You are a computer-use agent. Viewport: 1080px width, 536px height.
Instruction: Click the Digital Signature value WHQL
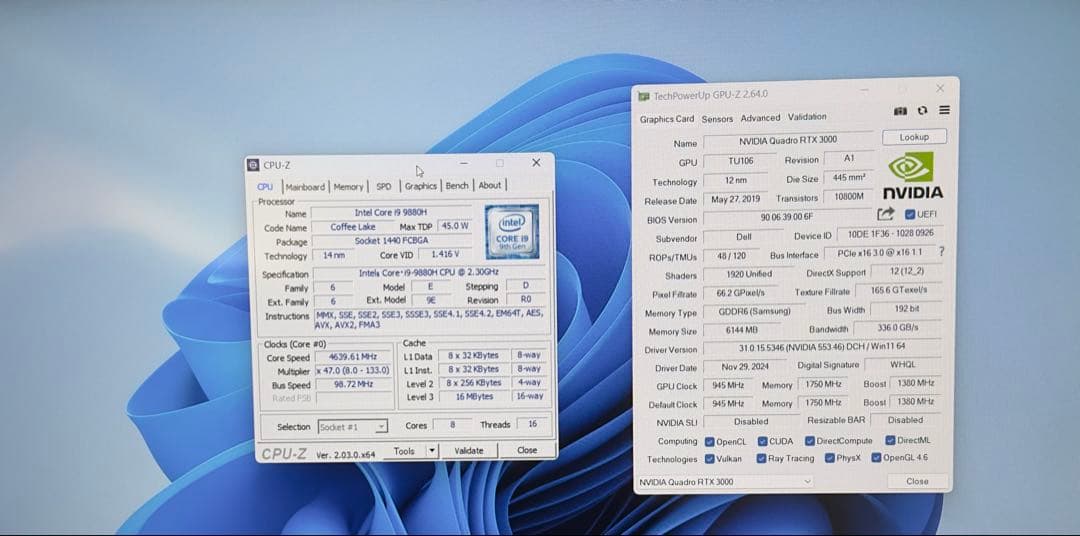(x=902, y=364)
